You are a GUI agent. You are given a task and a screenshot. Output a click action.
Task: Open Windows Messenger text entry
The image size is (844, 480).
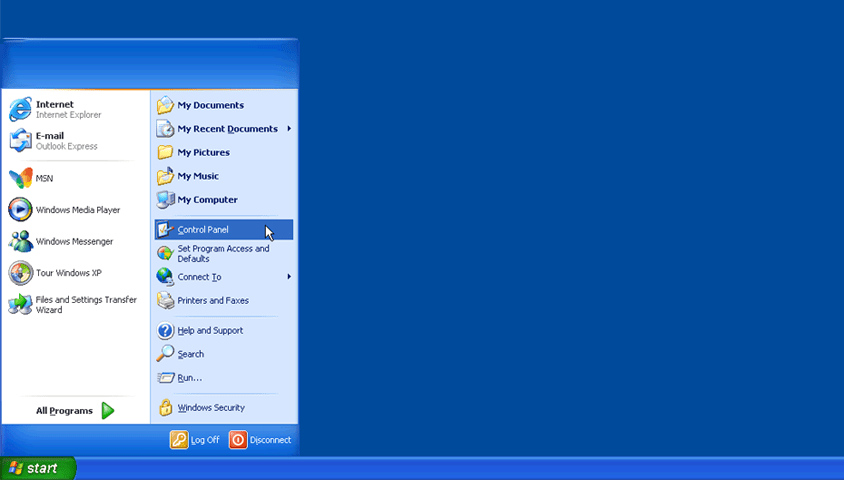tap(74, 242)
